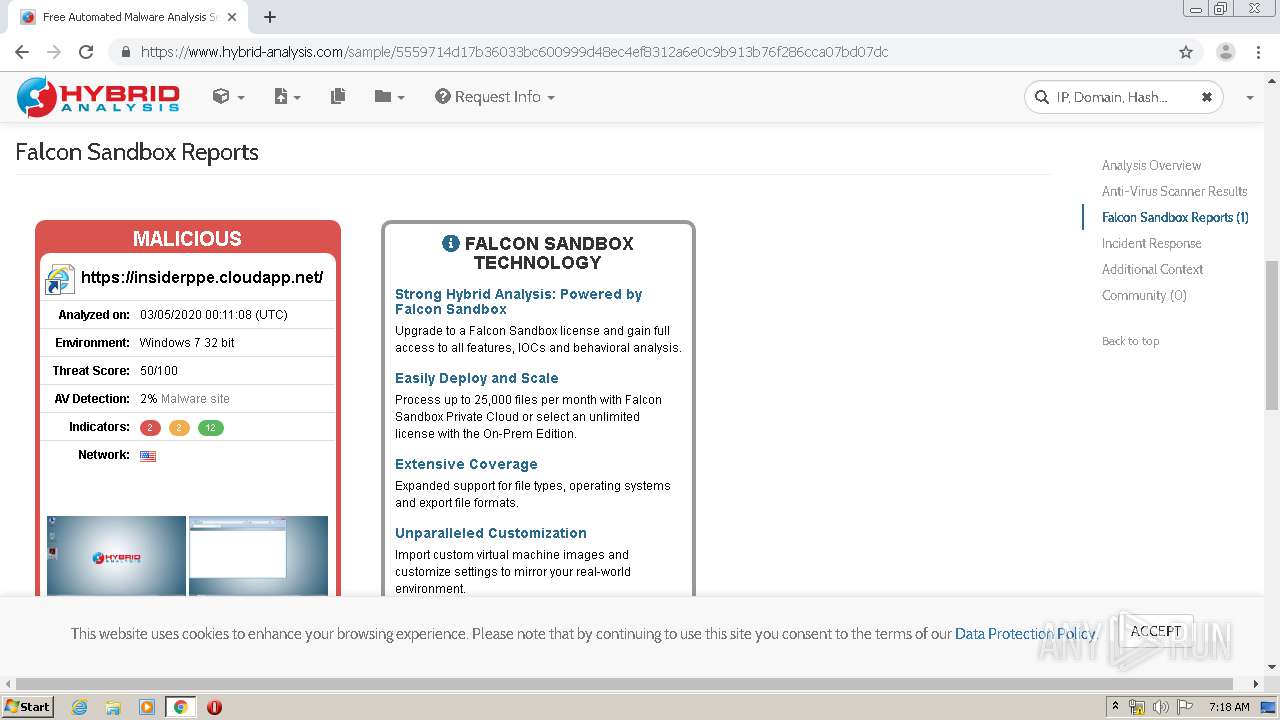Open a new browser tab
Screen dimensions: 1280x720
(270, 17)
